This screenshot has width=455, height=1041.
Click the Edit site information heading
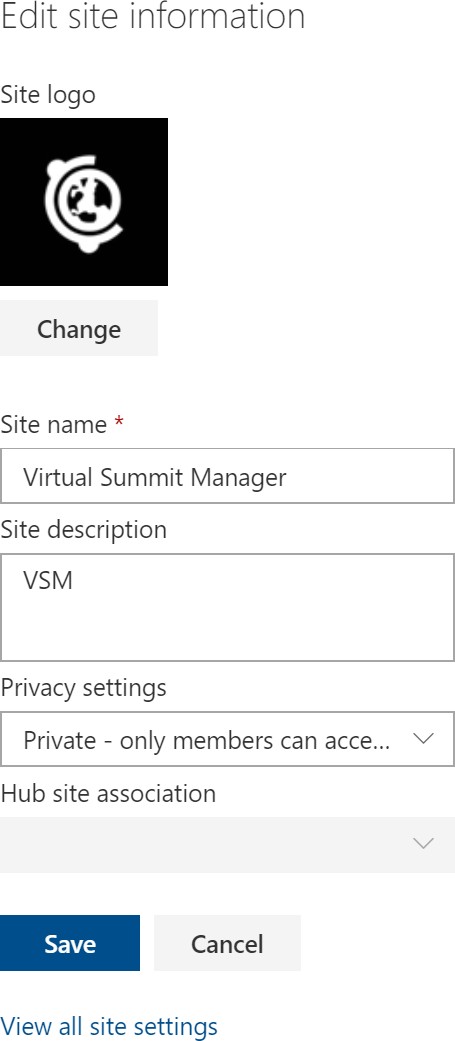(153, 17)
